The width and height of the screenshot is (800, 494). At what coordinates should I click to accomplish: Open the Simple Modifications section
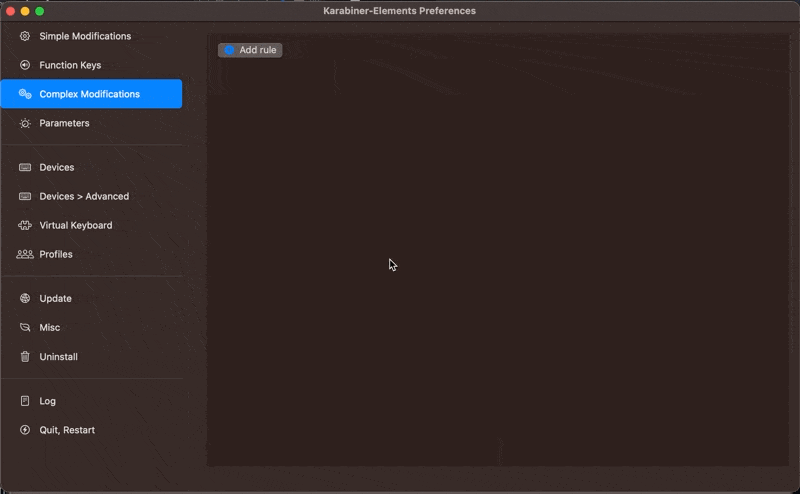[91, 36]
